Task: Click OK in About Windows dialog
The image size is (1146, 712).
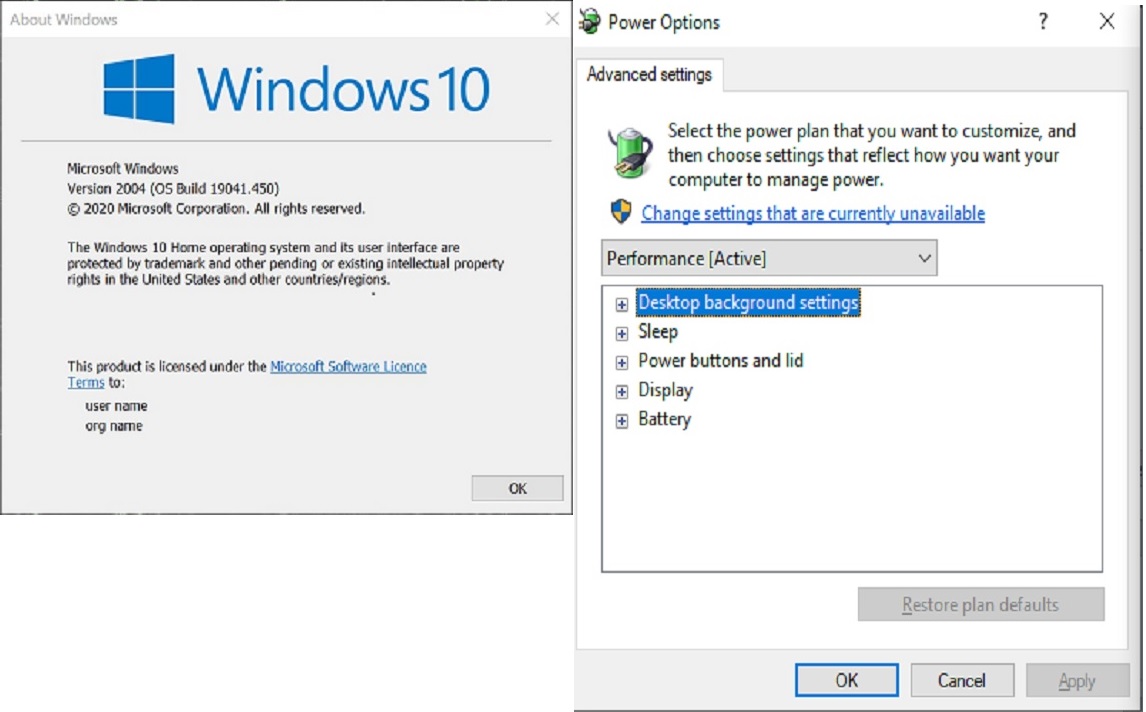Action: tap(517, 488)
